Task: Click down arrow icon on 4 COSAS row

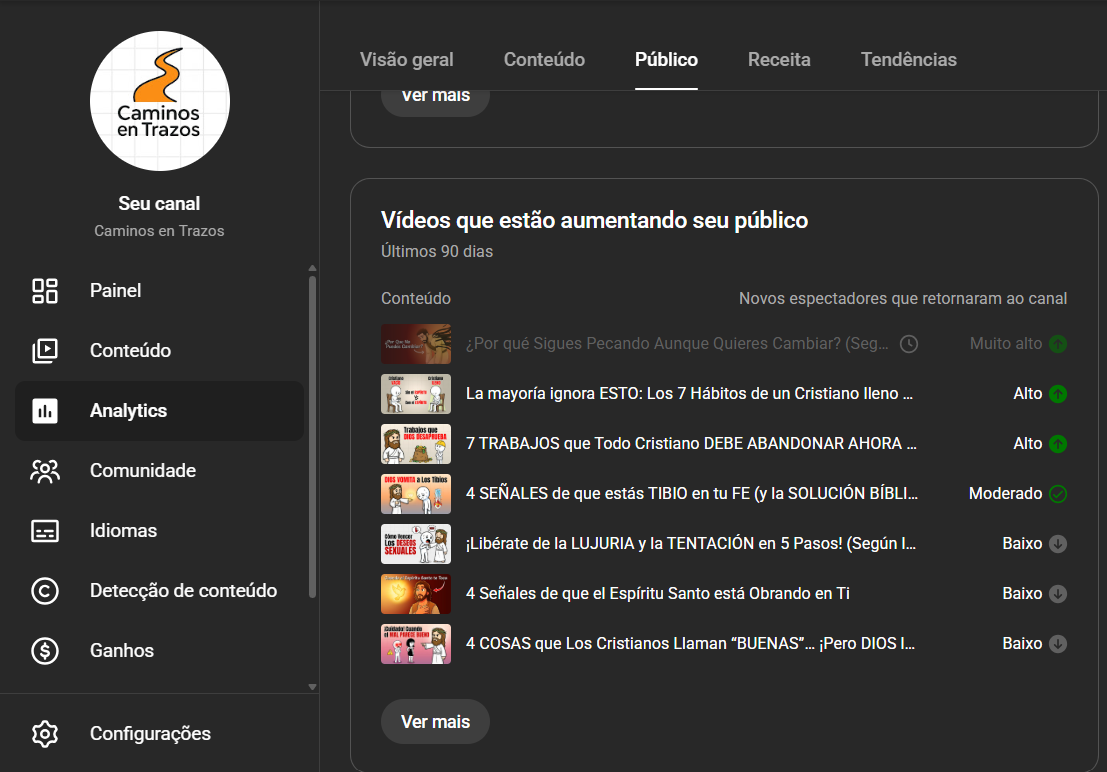Action: 1058,644
